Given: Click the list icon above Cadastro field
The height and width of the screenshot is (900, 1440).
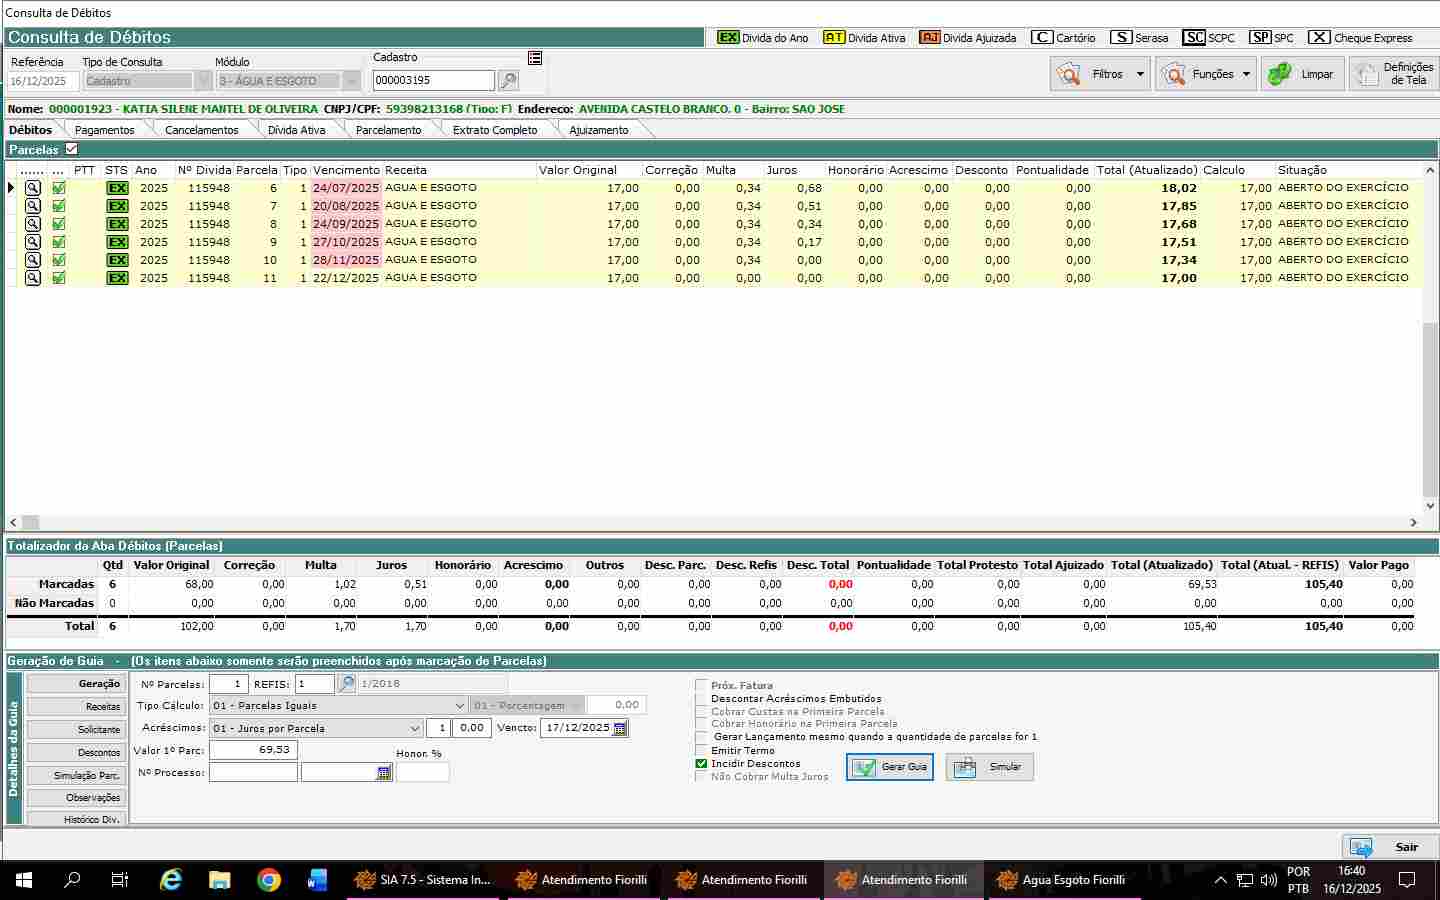Looking at the screenshot, I should [535, 58].
